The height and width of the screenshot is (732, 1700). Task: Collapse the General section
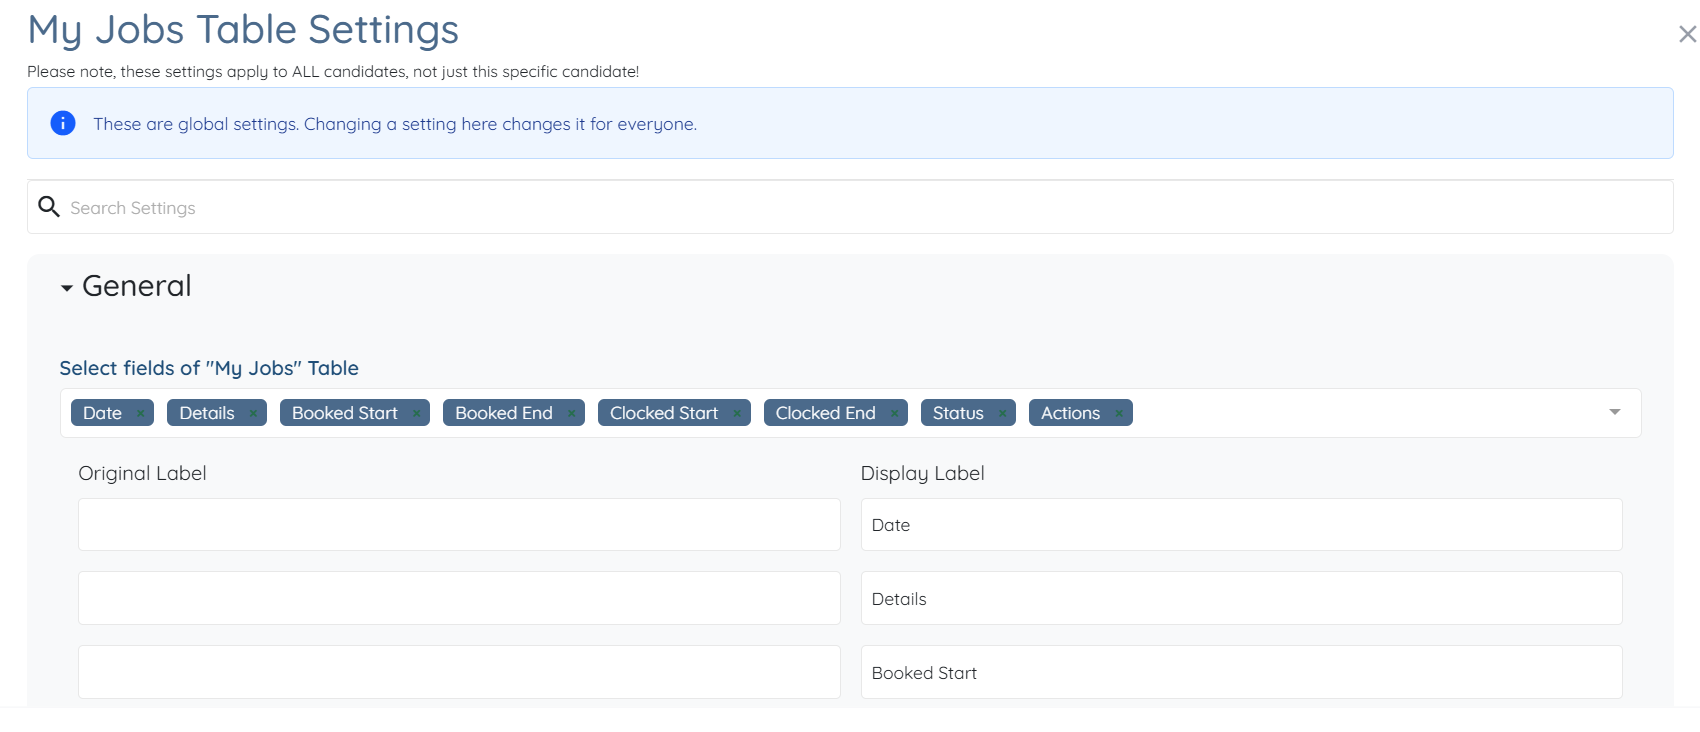(x=67, y=288)
